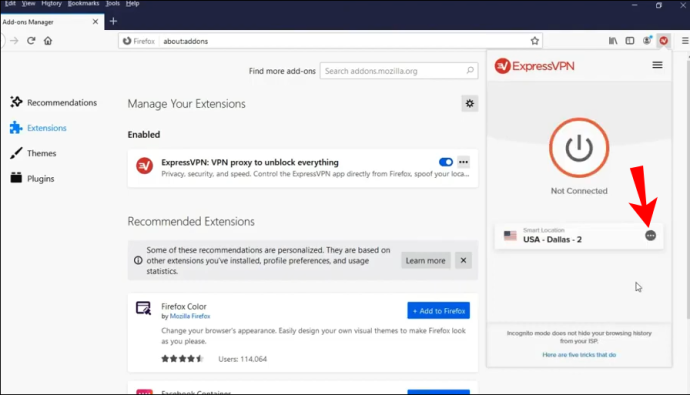This screenshot has width=690, height=395.
Task: Click the ExpressVPN power connect button
Action: coord(579,148)
